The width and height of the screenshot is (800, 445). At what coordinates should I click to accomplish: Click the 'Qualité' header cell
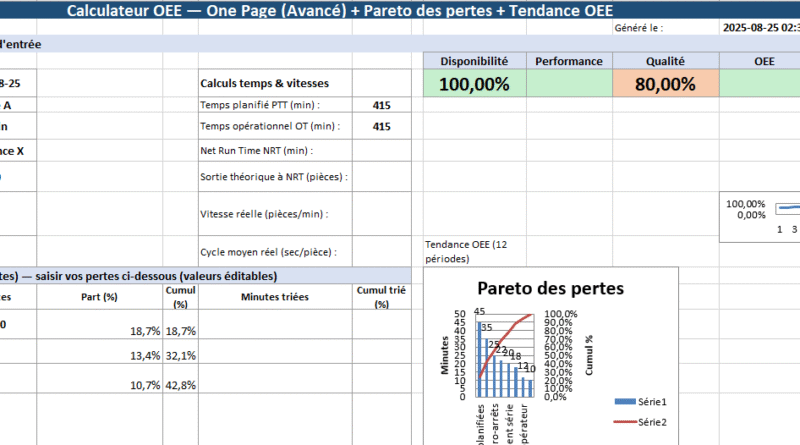click(x=665, y=61)
